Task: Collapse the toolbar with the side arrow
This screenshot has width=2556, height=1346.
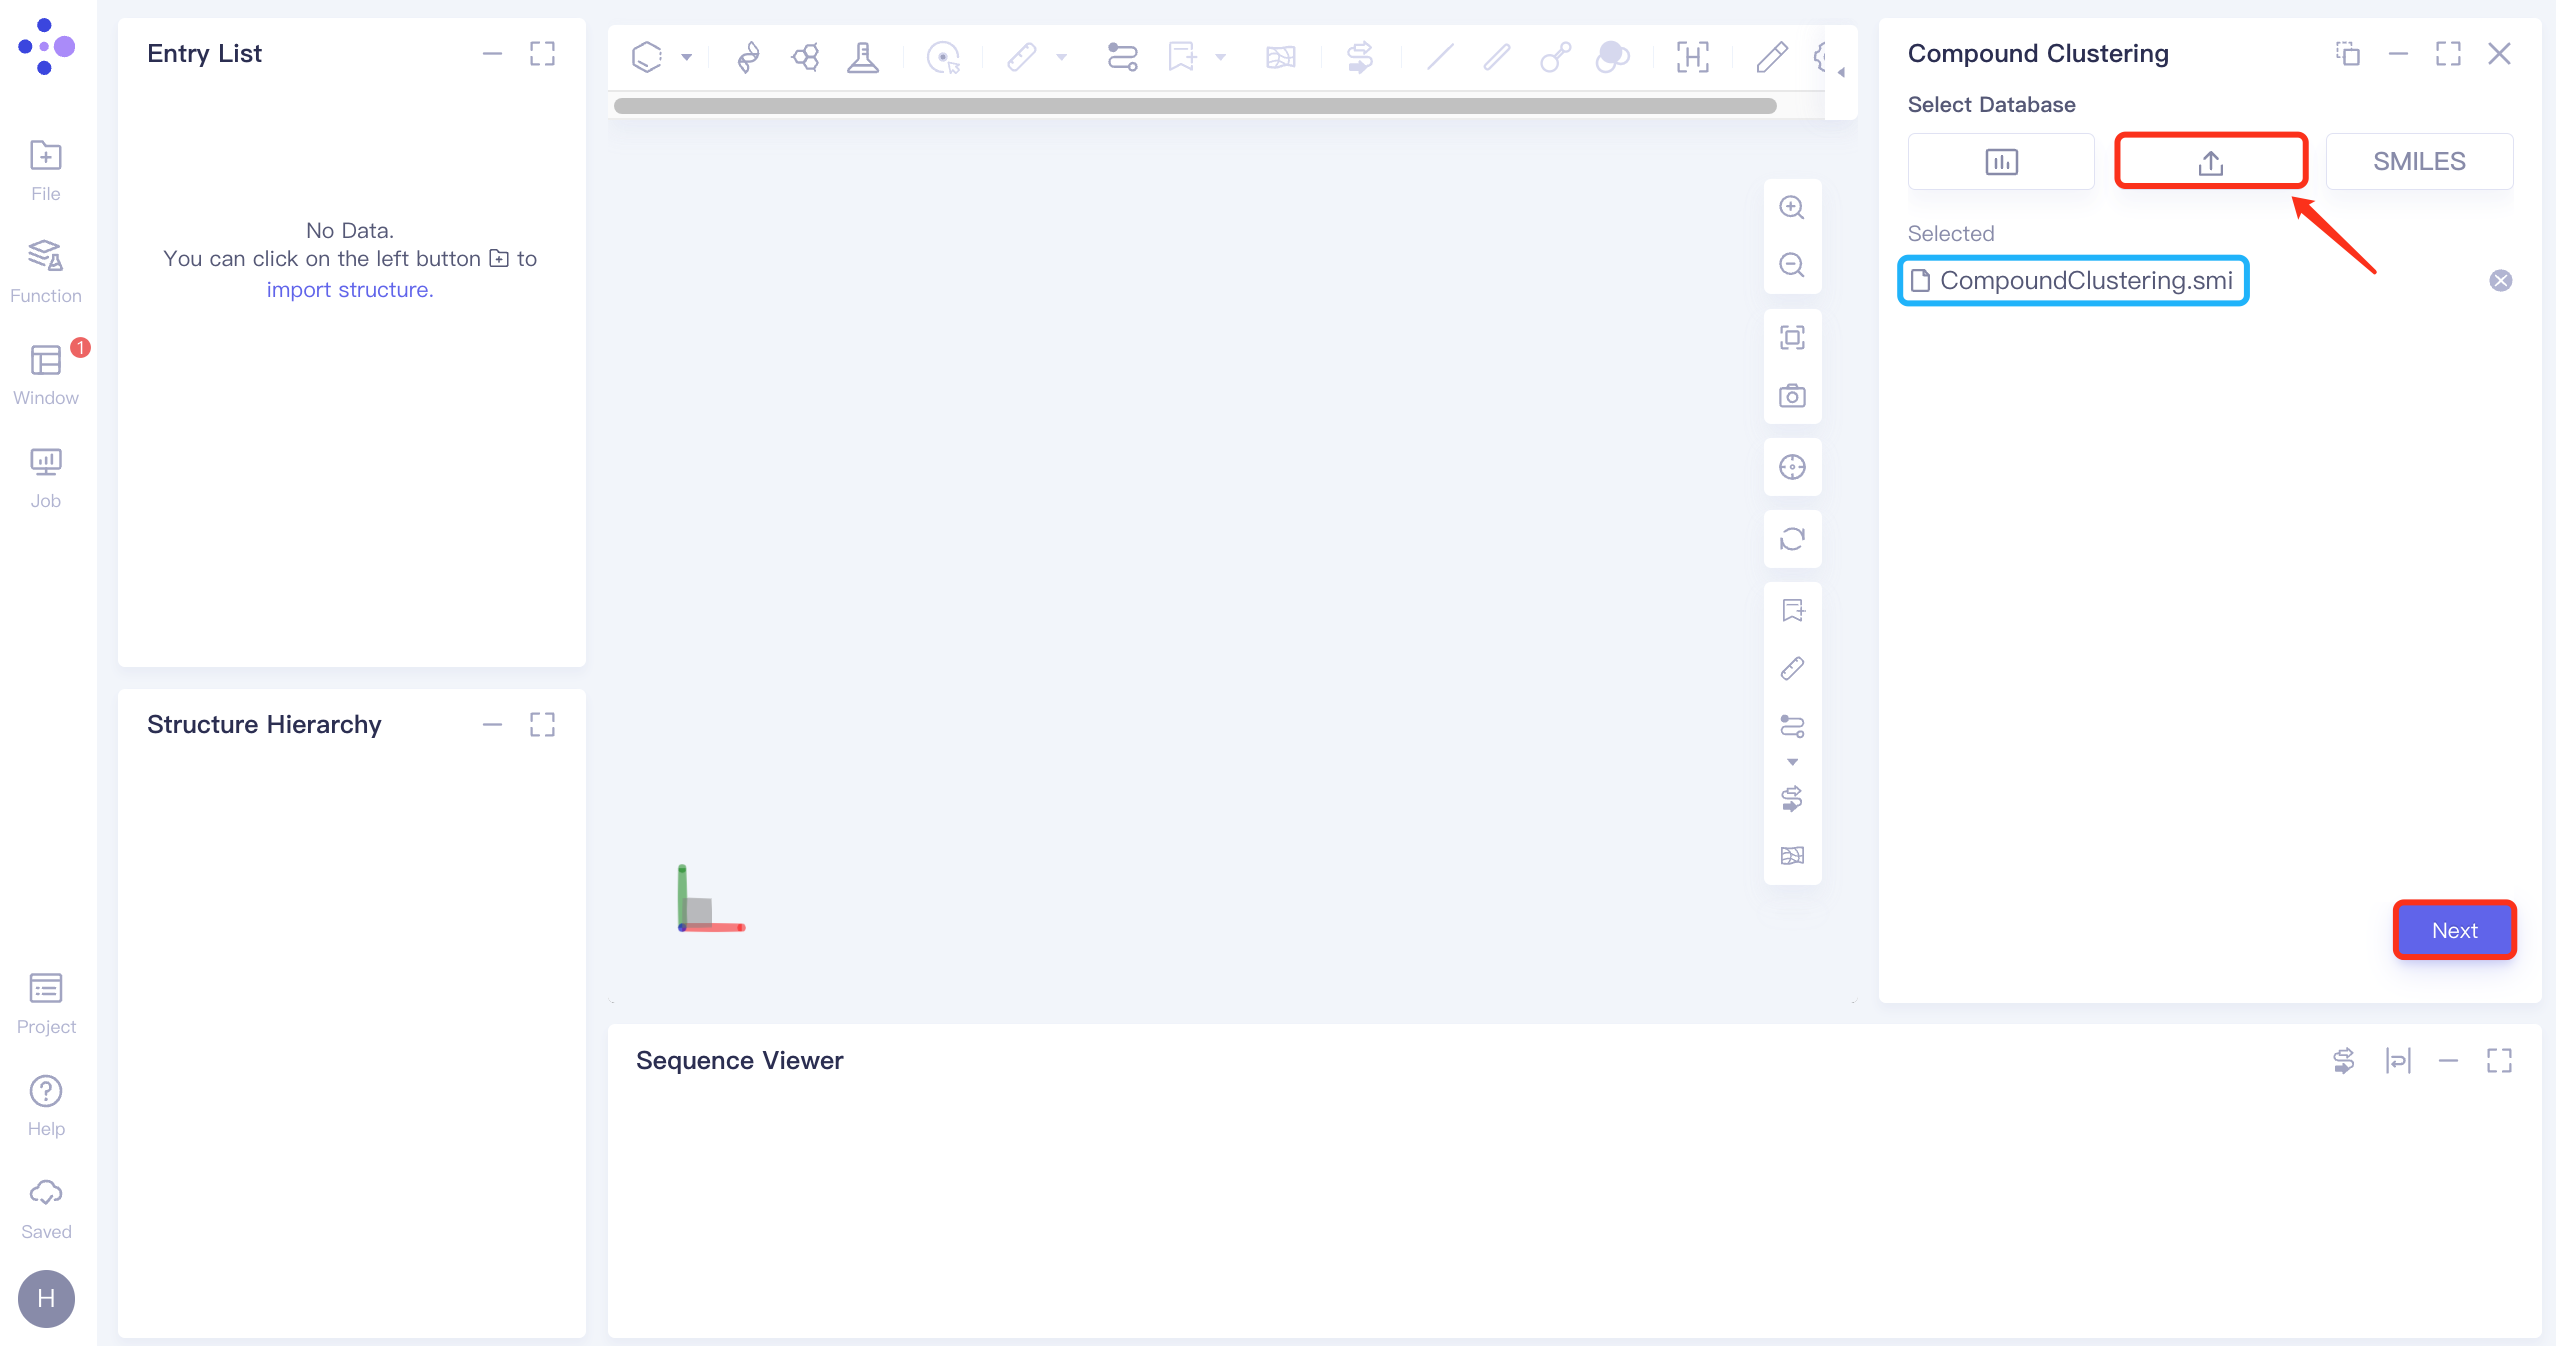Action: [1841, 72]
